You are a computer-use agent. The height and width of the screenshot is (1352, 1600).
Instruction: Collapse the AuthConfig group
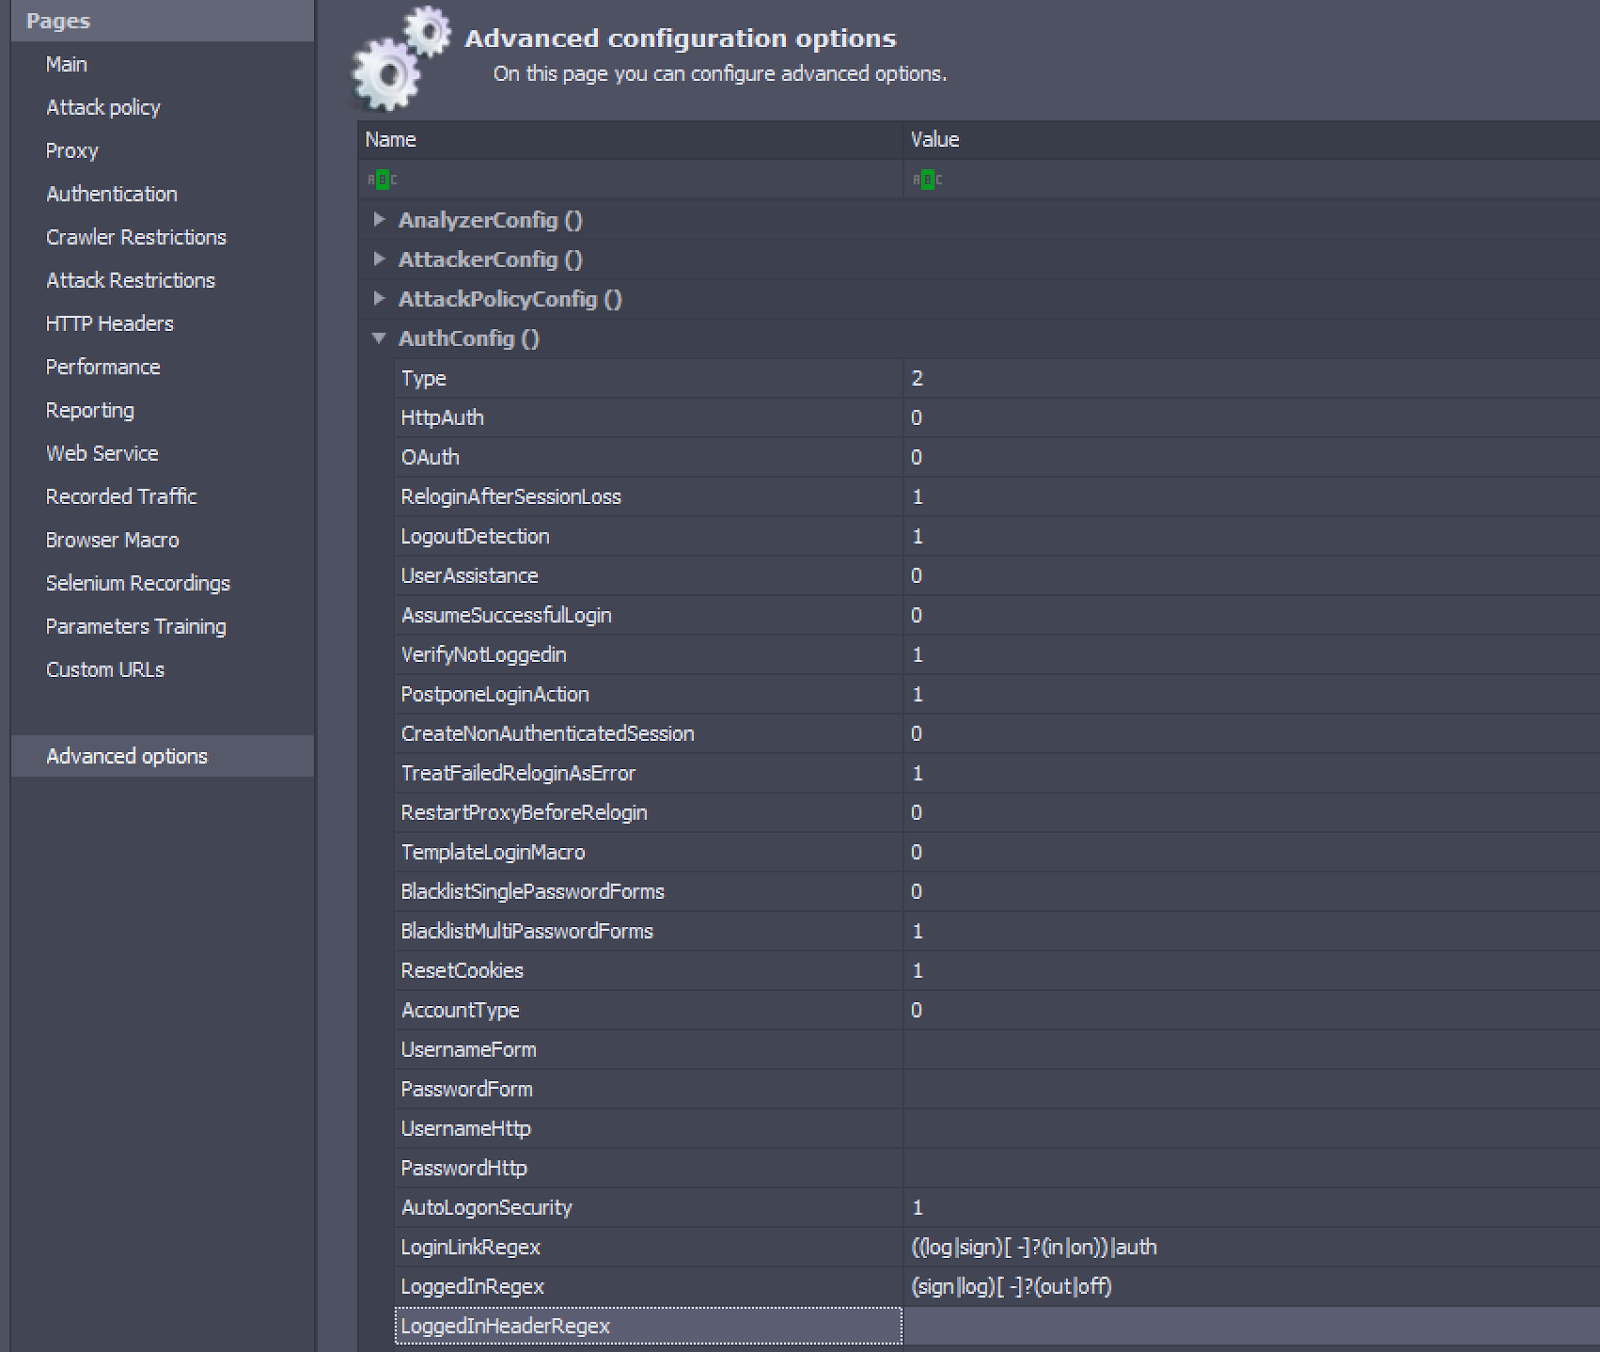(379, 338)
